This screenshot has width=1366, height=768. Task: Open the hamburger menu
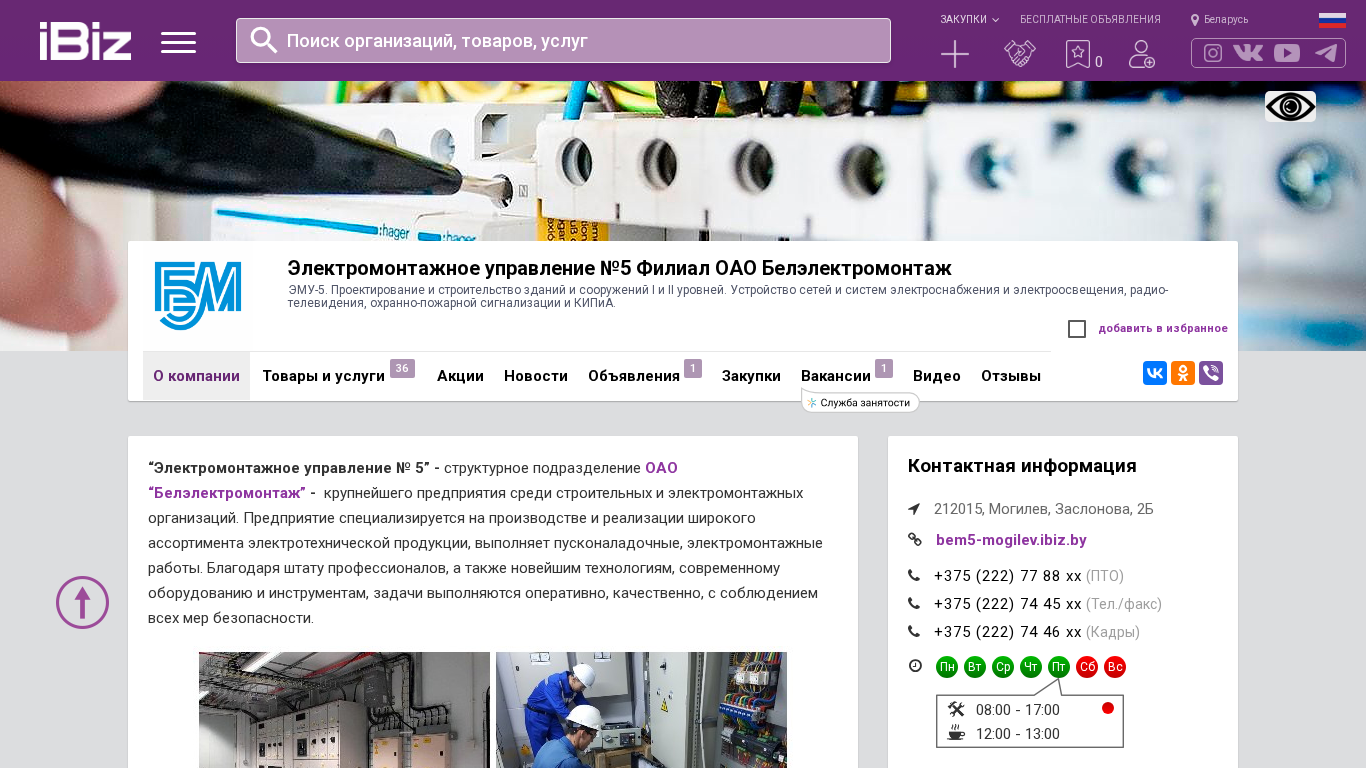click(178, 42)
